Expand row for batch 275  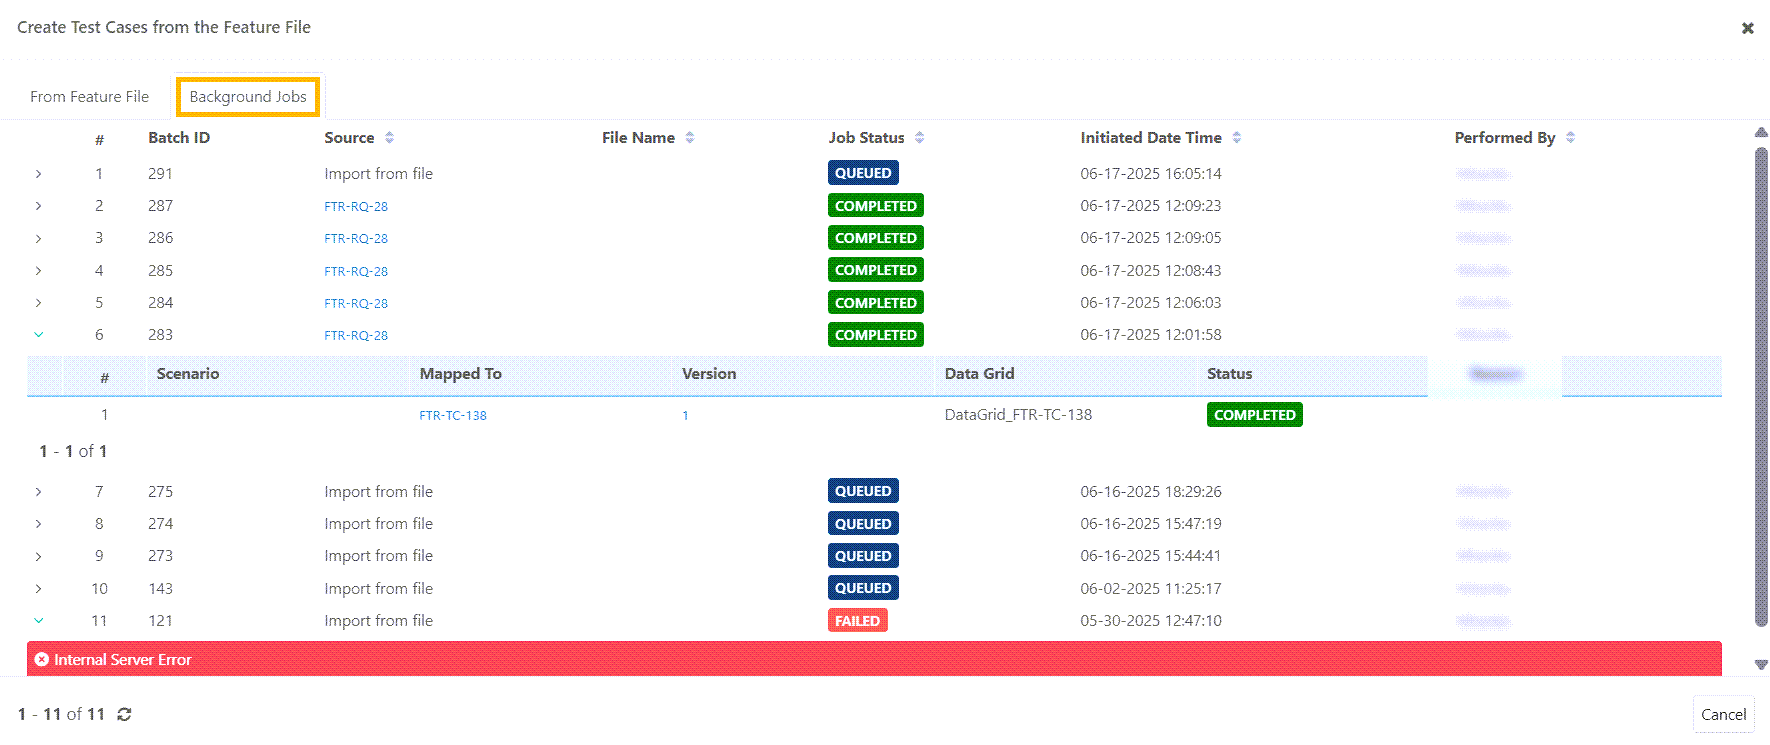[x=38, y=492]
